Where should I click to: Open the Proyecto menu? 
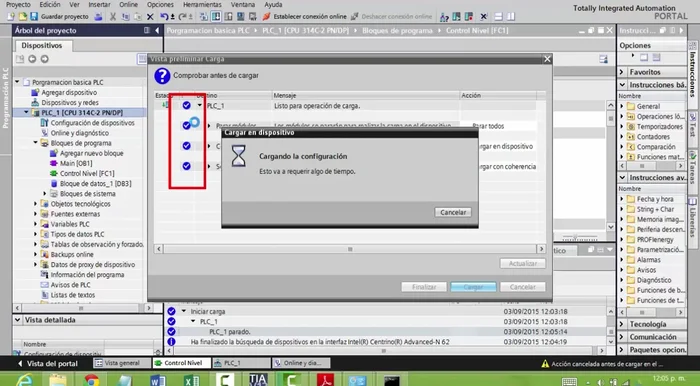coord(18,4)
